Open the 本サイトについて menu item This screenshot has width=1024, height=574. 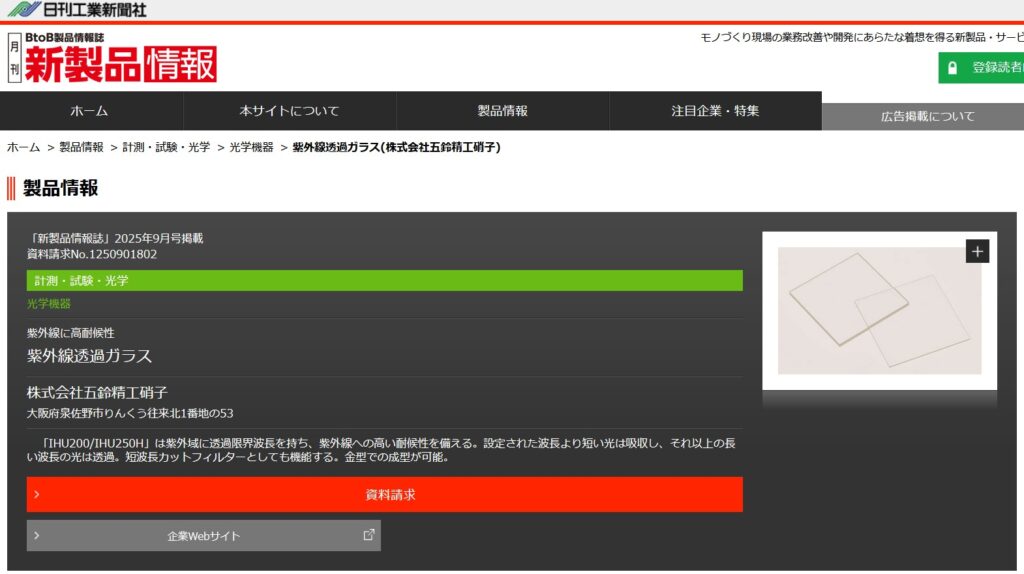289,111
